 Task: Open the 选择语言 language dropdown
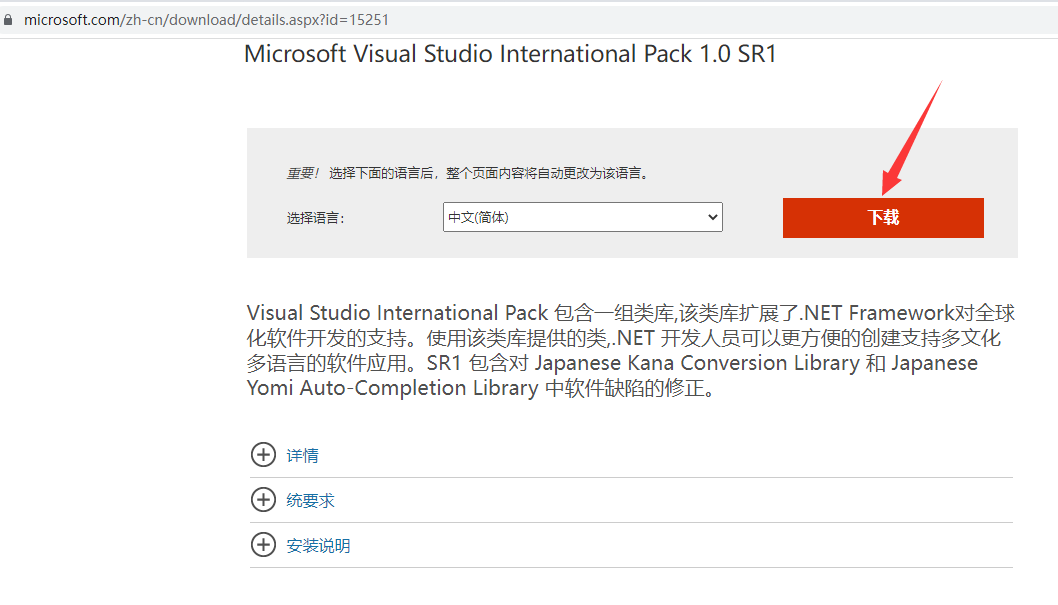pyautogui.click(x=582, y=217)
